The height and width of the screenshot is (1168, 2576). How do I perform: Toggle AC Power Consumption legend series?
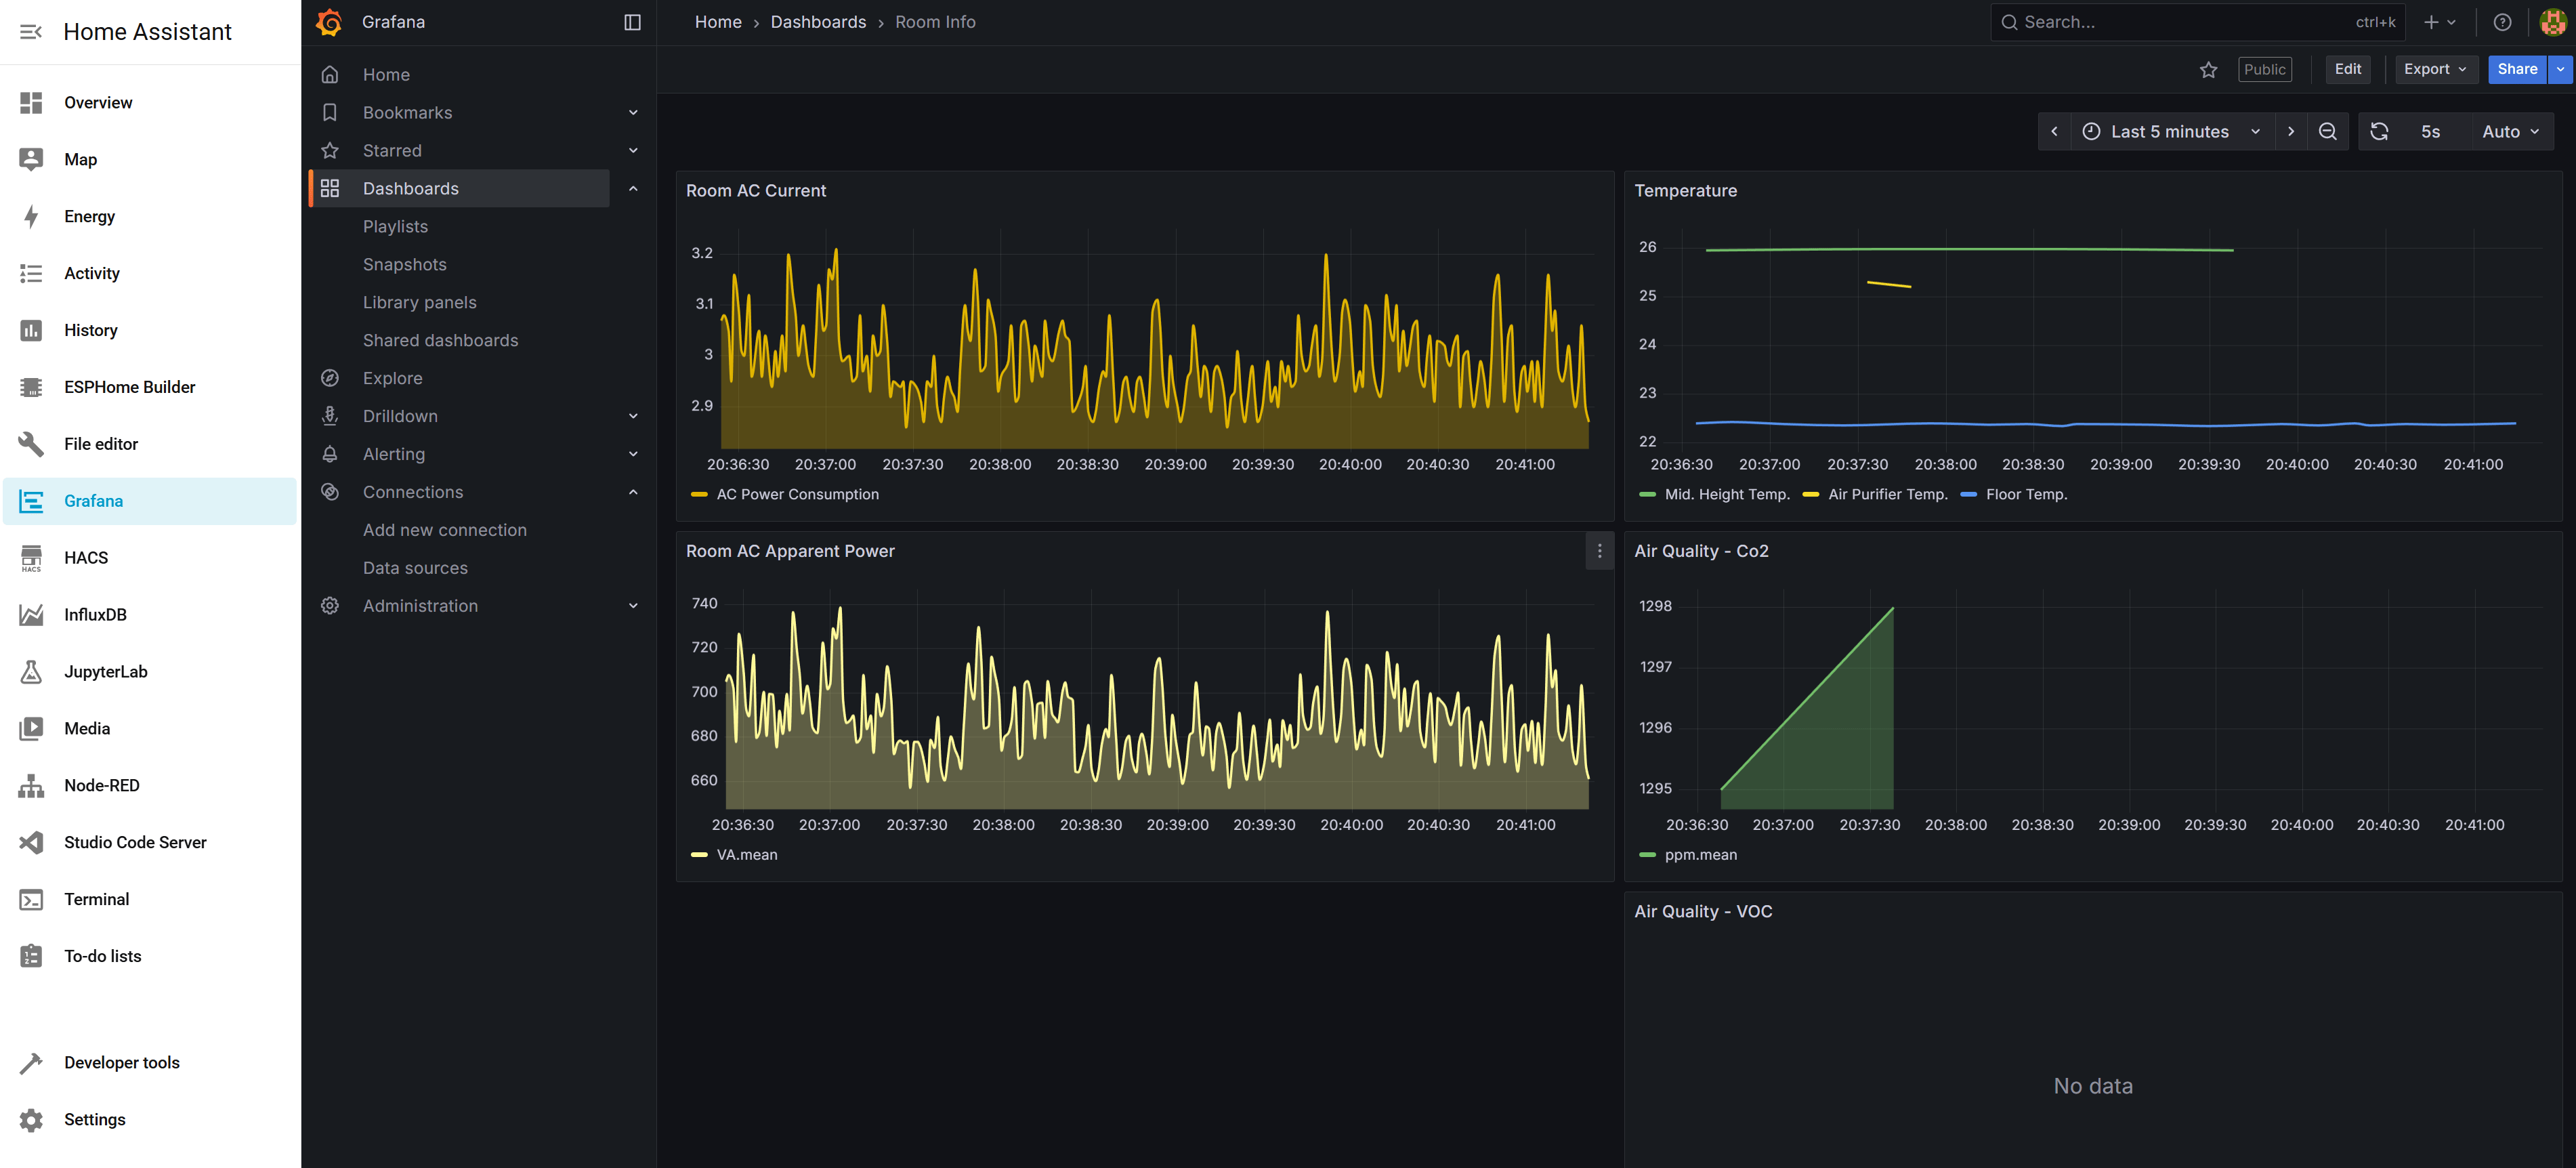(x=797, y=494)
